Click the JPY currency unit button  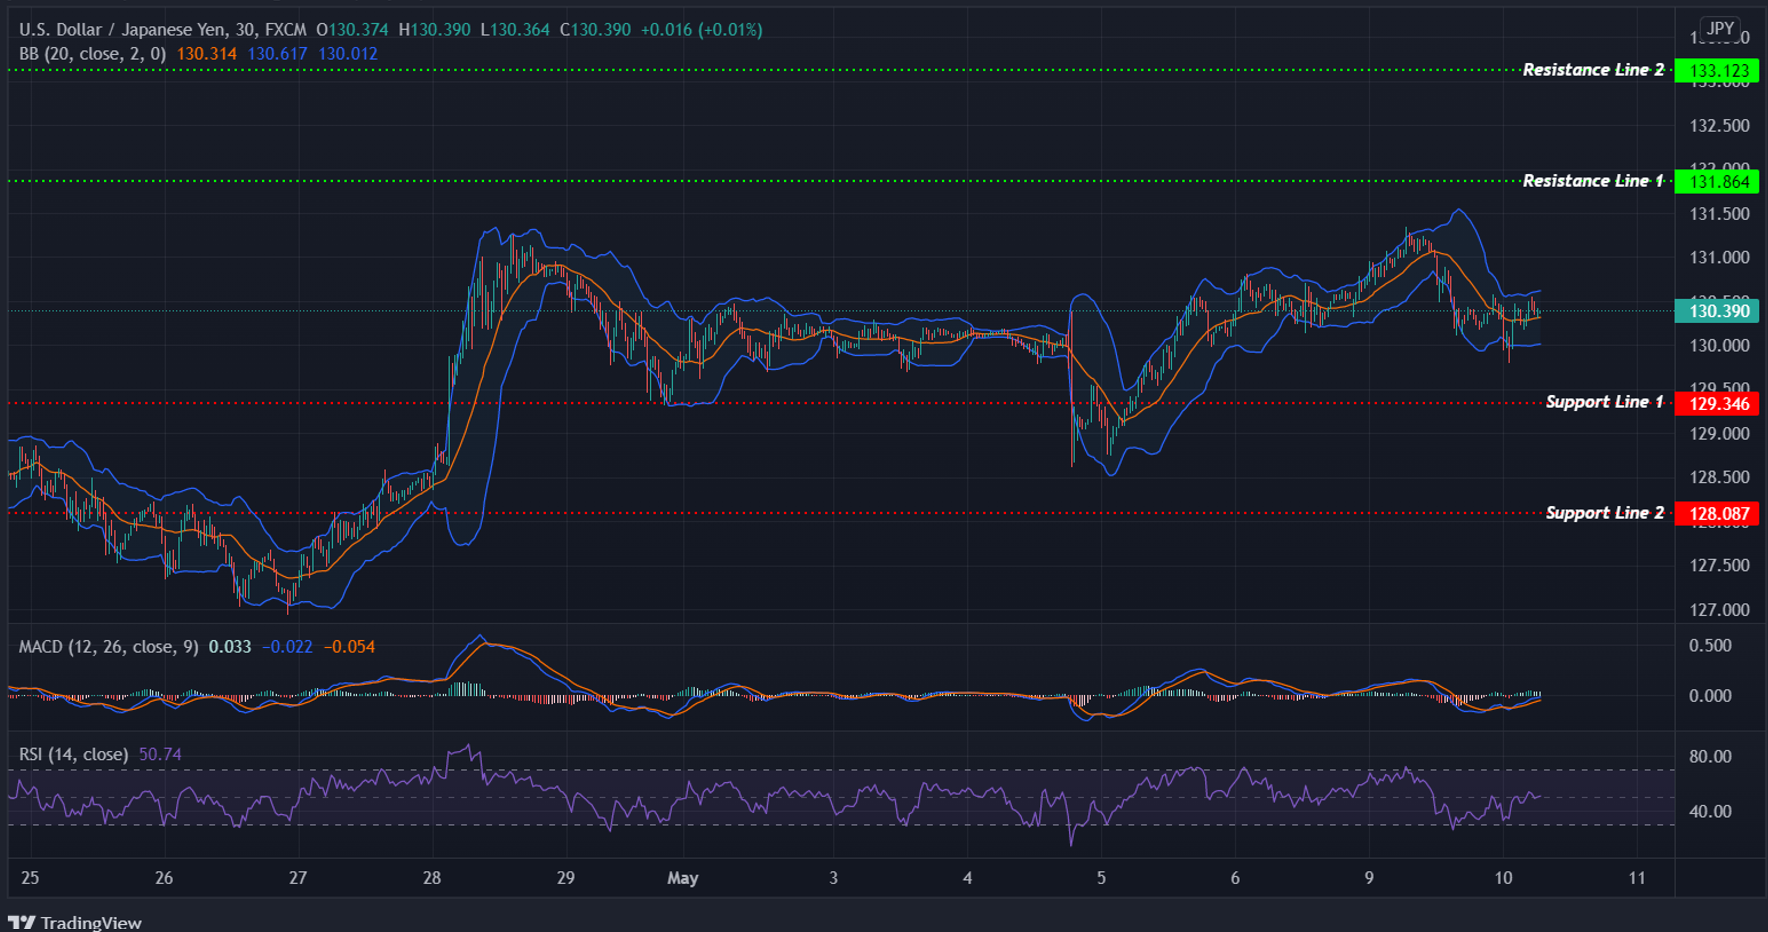(1720, 28)
